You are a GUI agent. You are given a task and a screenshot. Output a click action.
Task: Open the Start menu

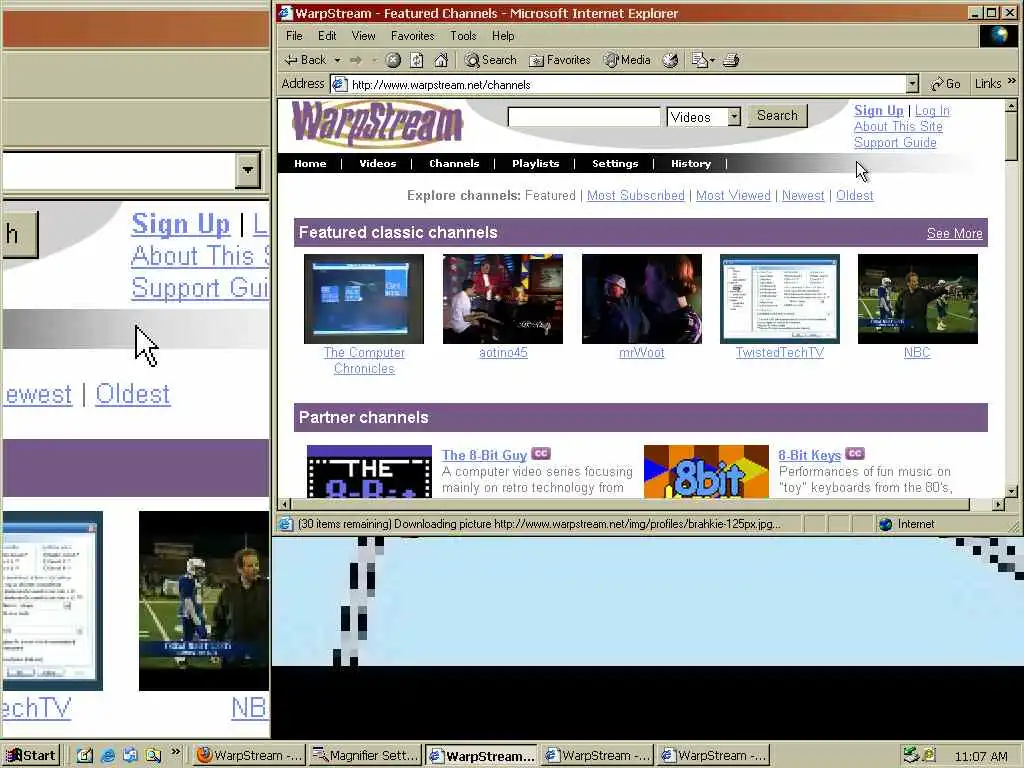31,756
